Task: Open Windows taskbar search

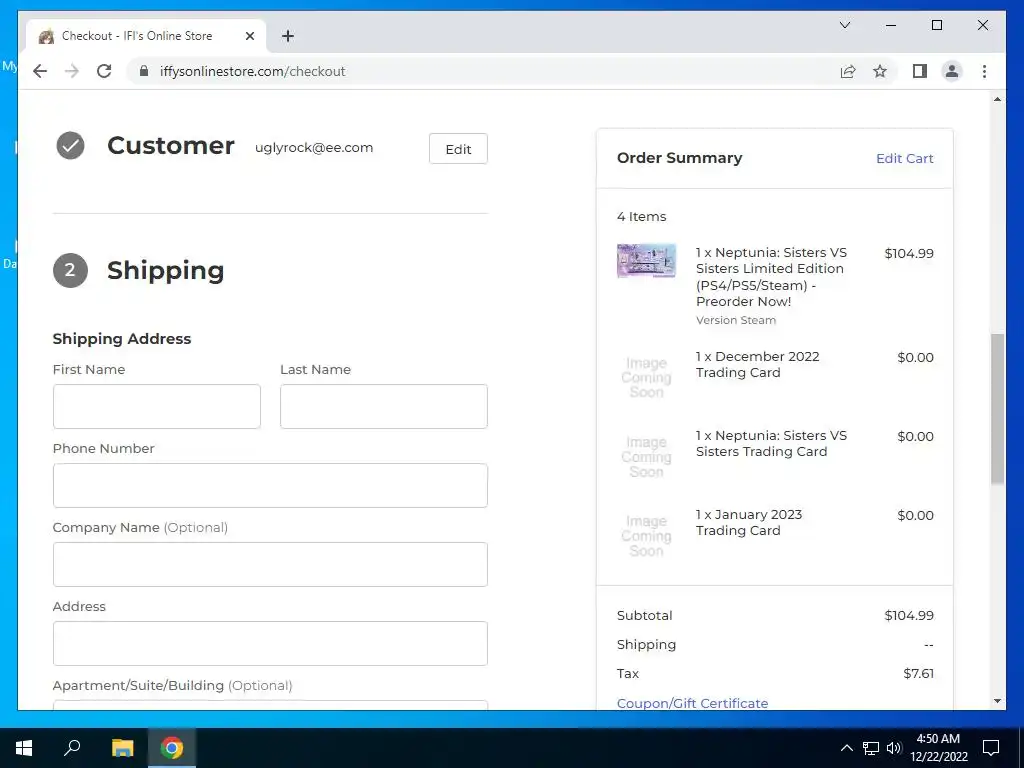Action: 72,748
